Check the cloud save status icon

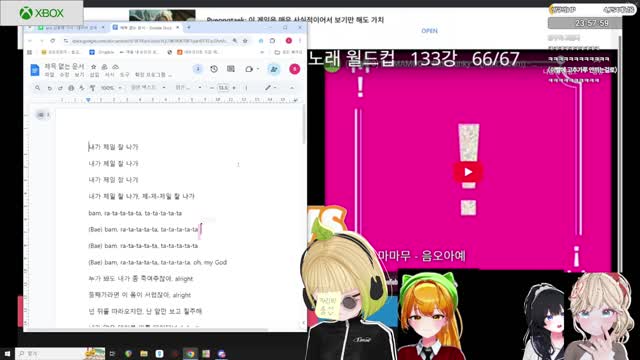tap(116, 67)
